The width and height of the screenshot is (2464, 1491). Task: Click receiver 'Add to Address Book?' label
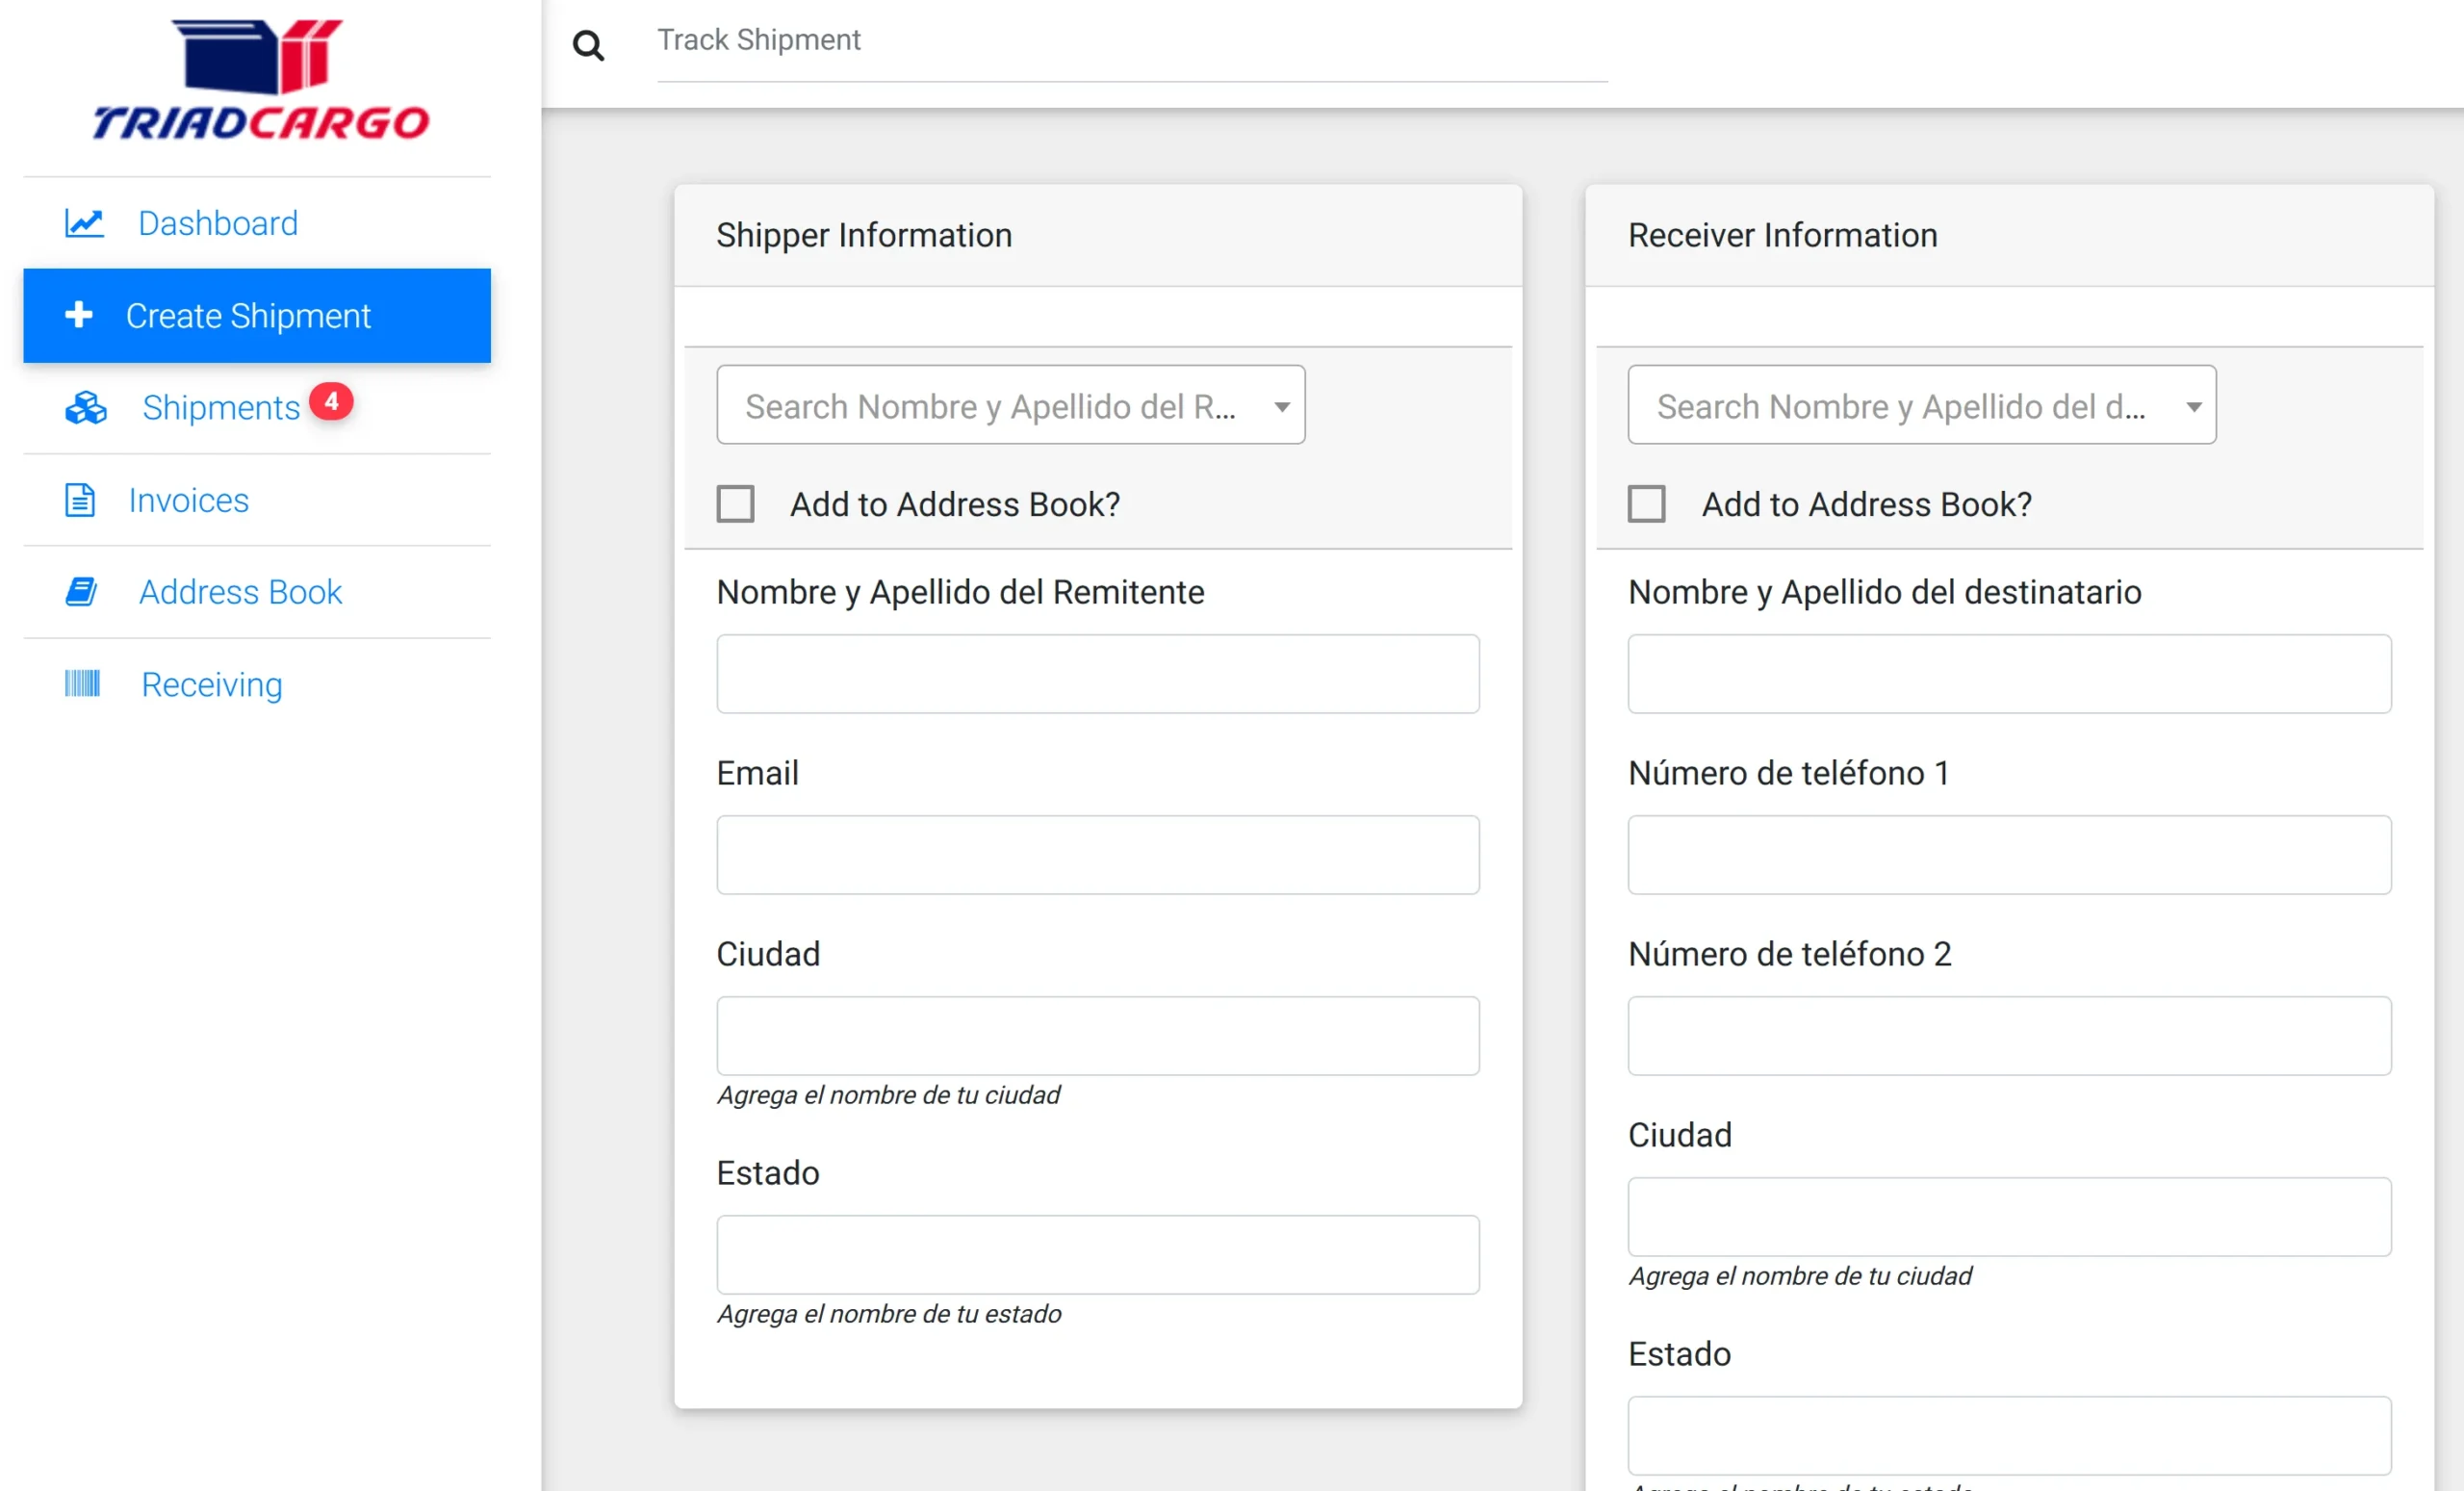click(x=1866, y=504)
